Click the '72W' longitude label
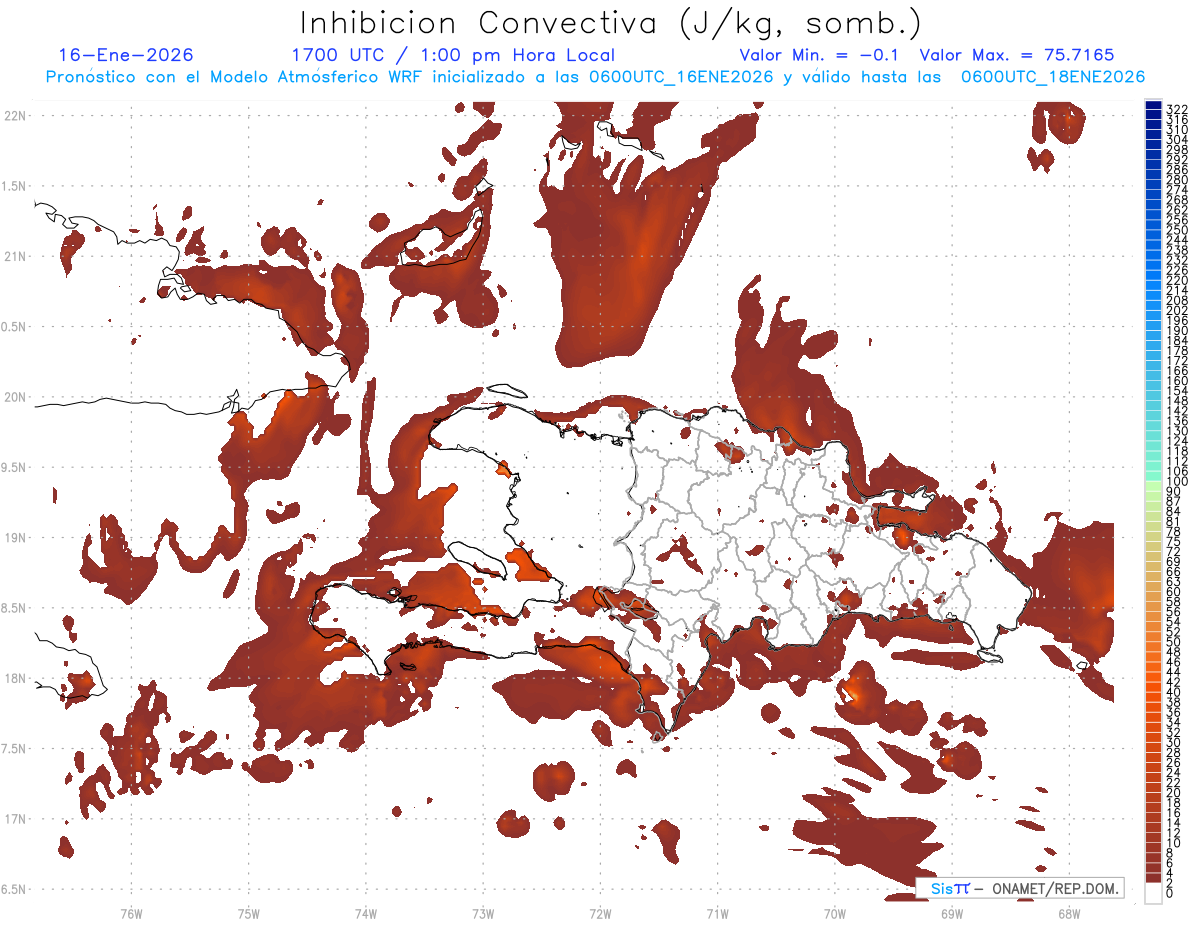Viewport: 1200px width, 927px height. [600, 913]
